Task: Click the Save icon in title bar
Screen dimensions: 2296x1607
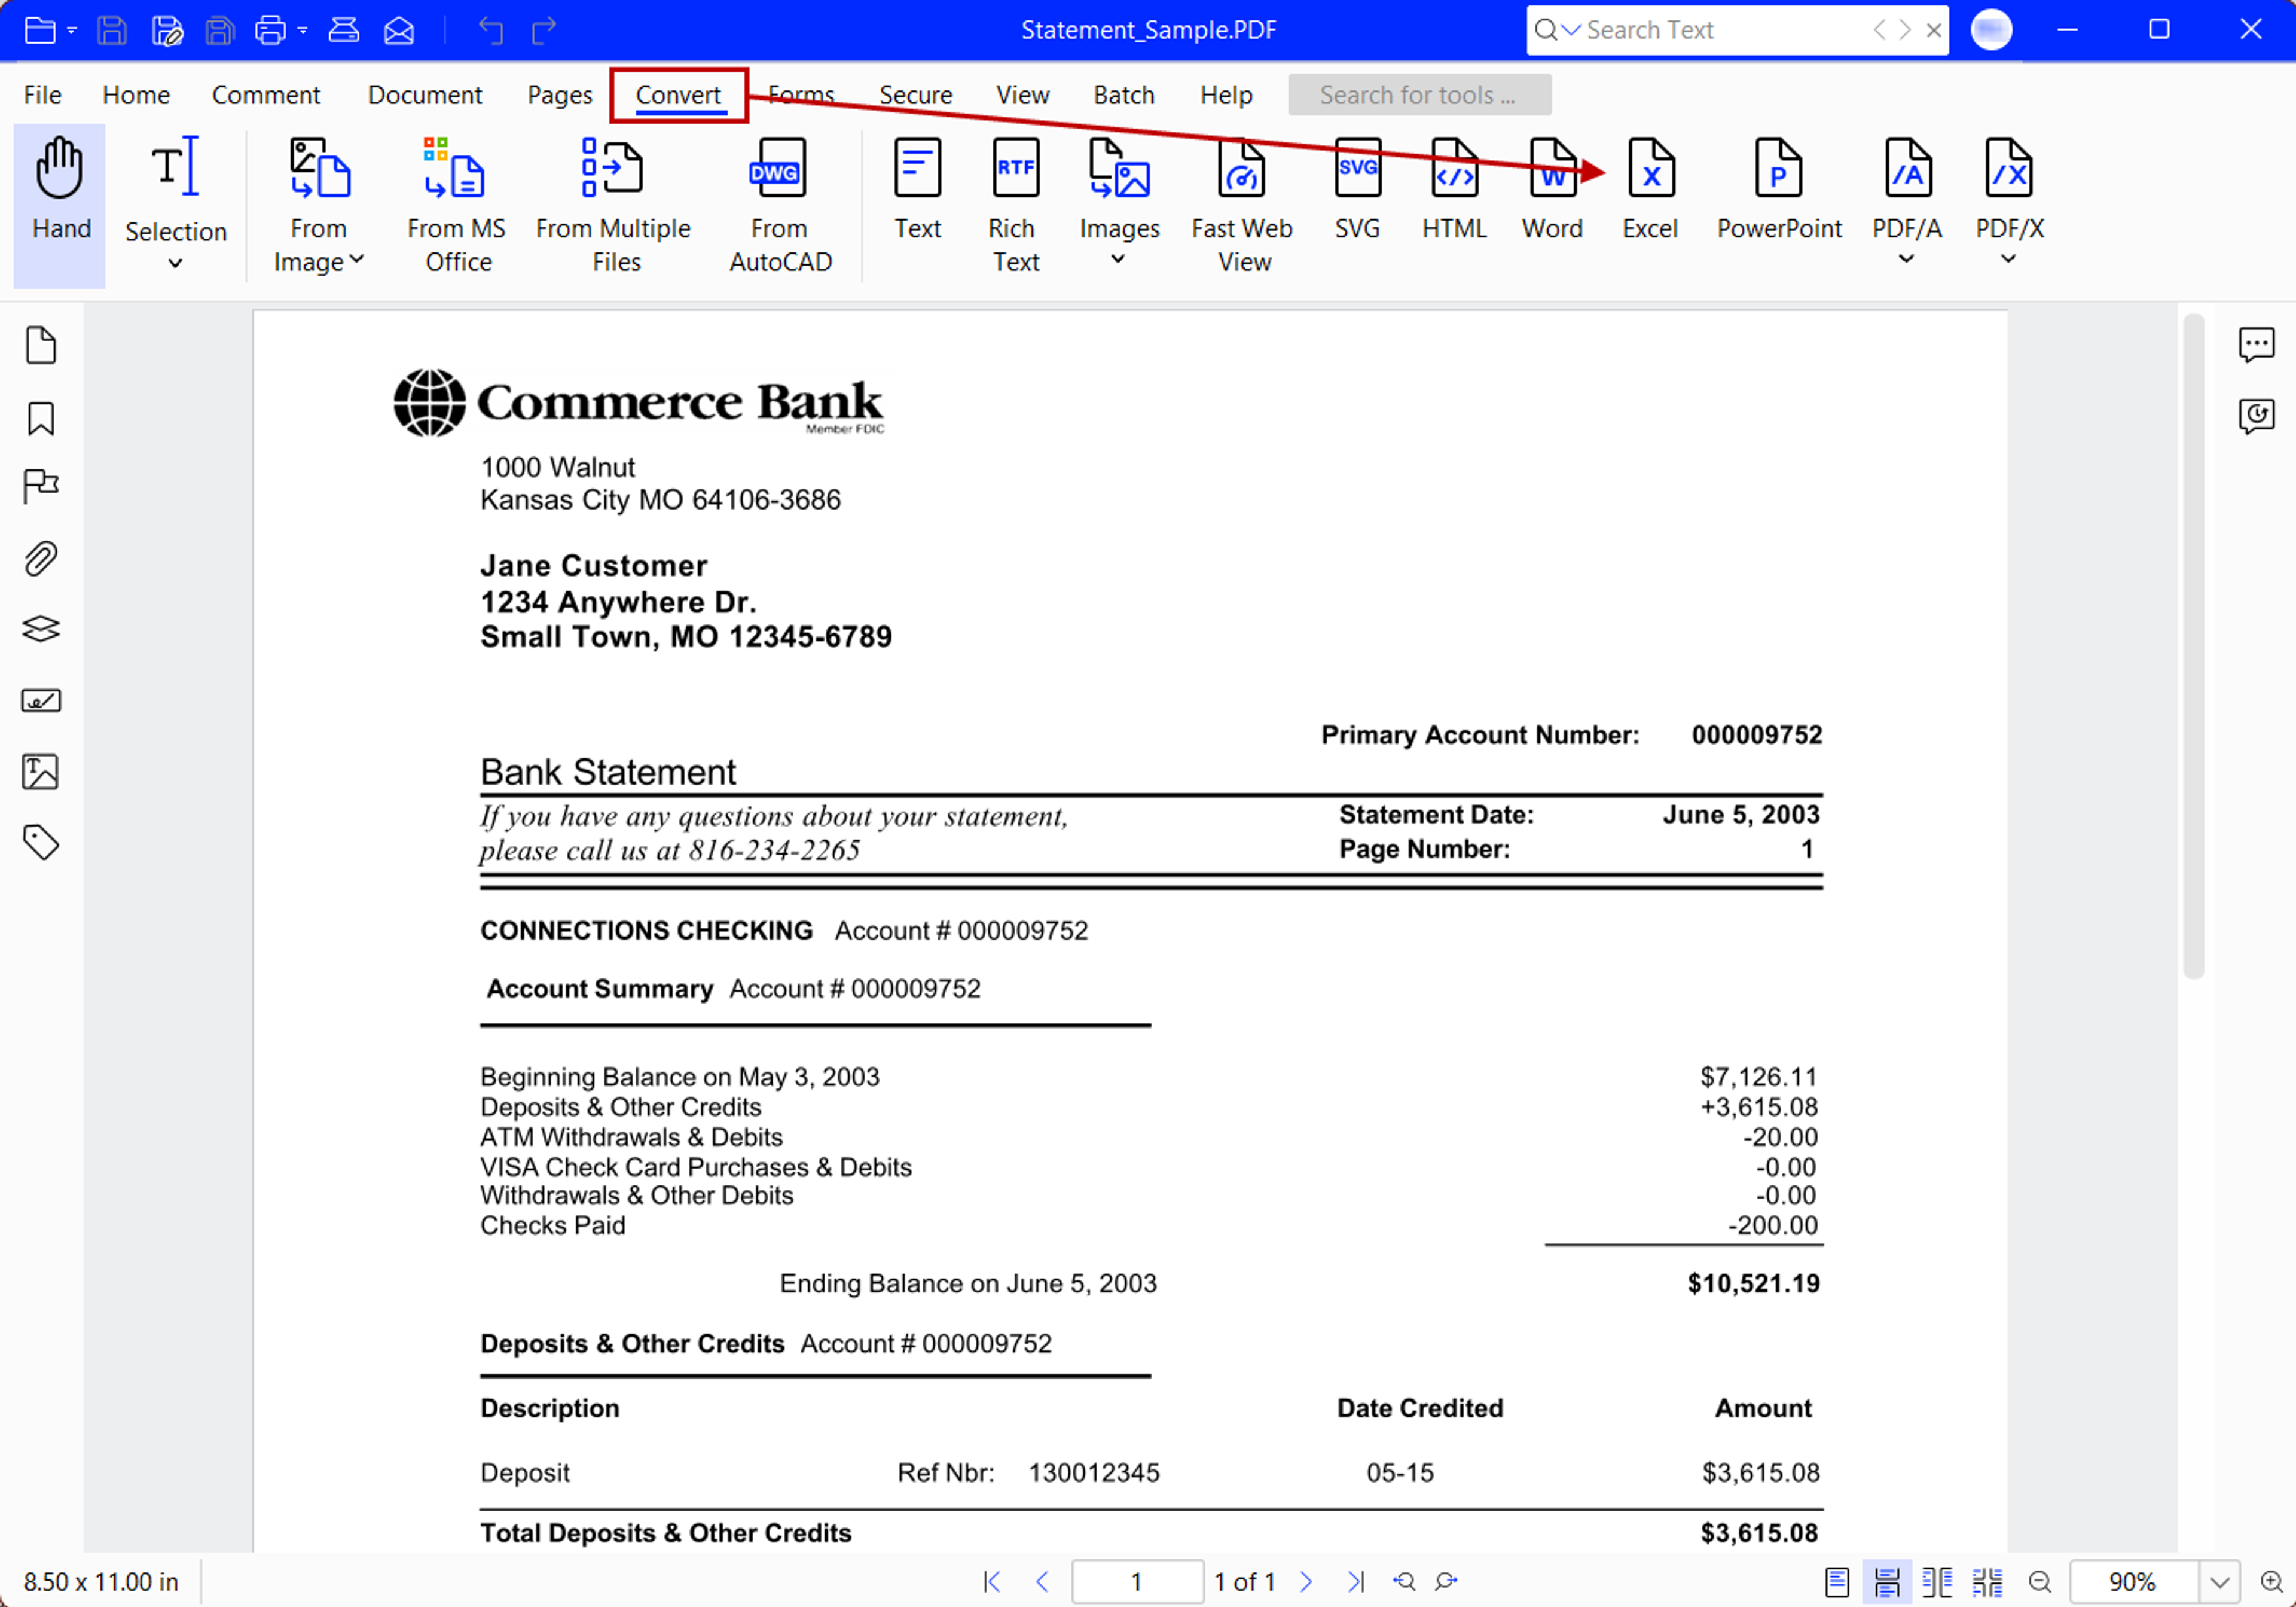Action: pos(112,30)
